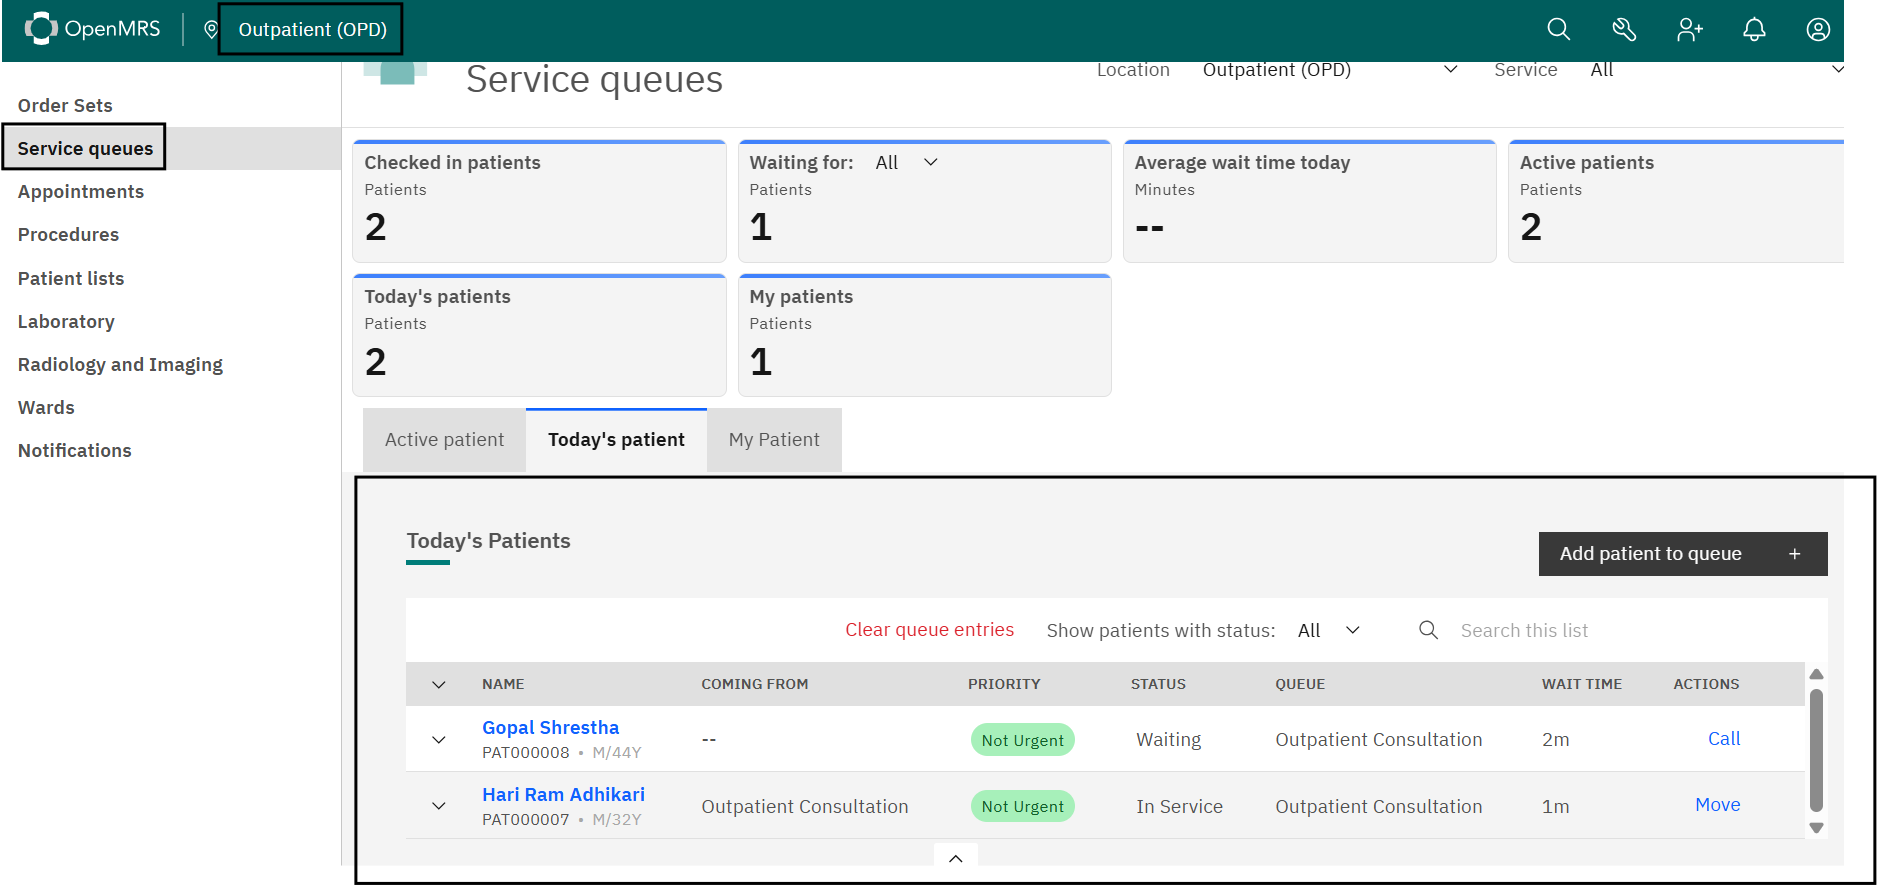Click Clear queue entries
The width and height of the screenshot is (1877, 885).
(x=929, y=629)
